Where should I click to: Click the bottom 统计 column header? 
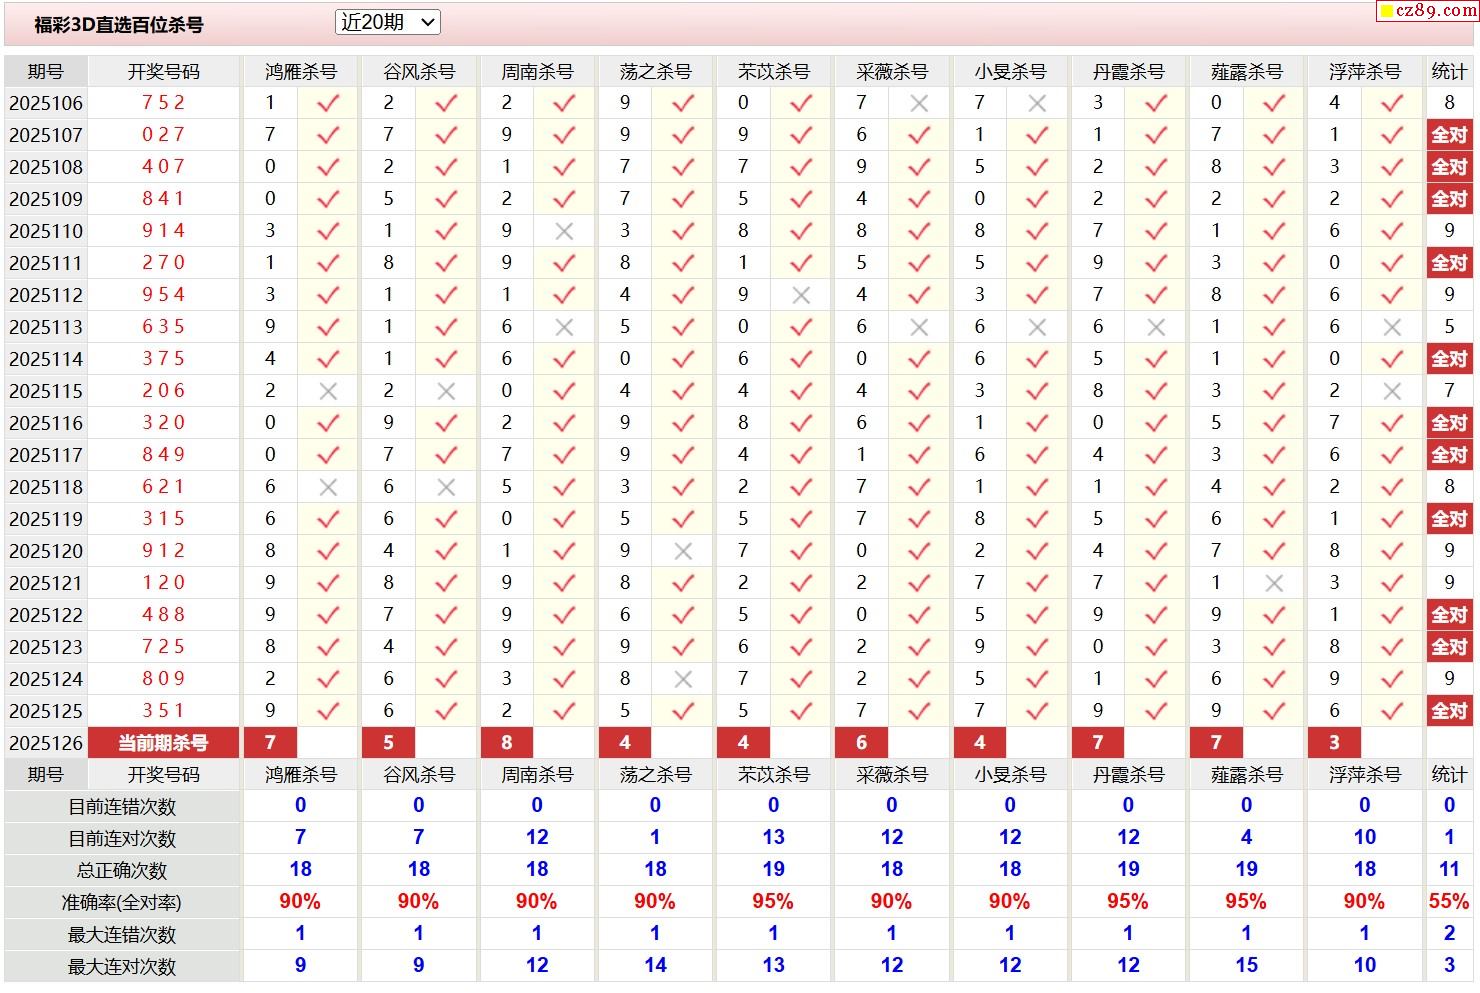click(x=1449, y=775)
